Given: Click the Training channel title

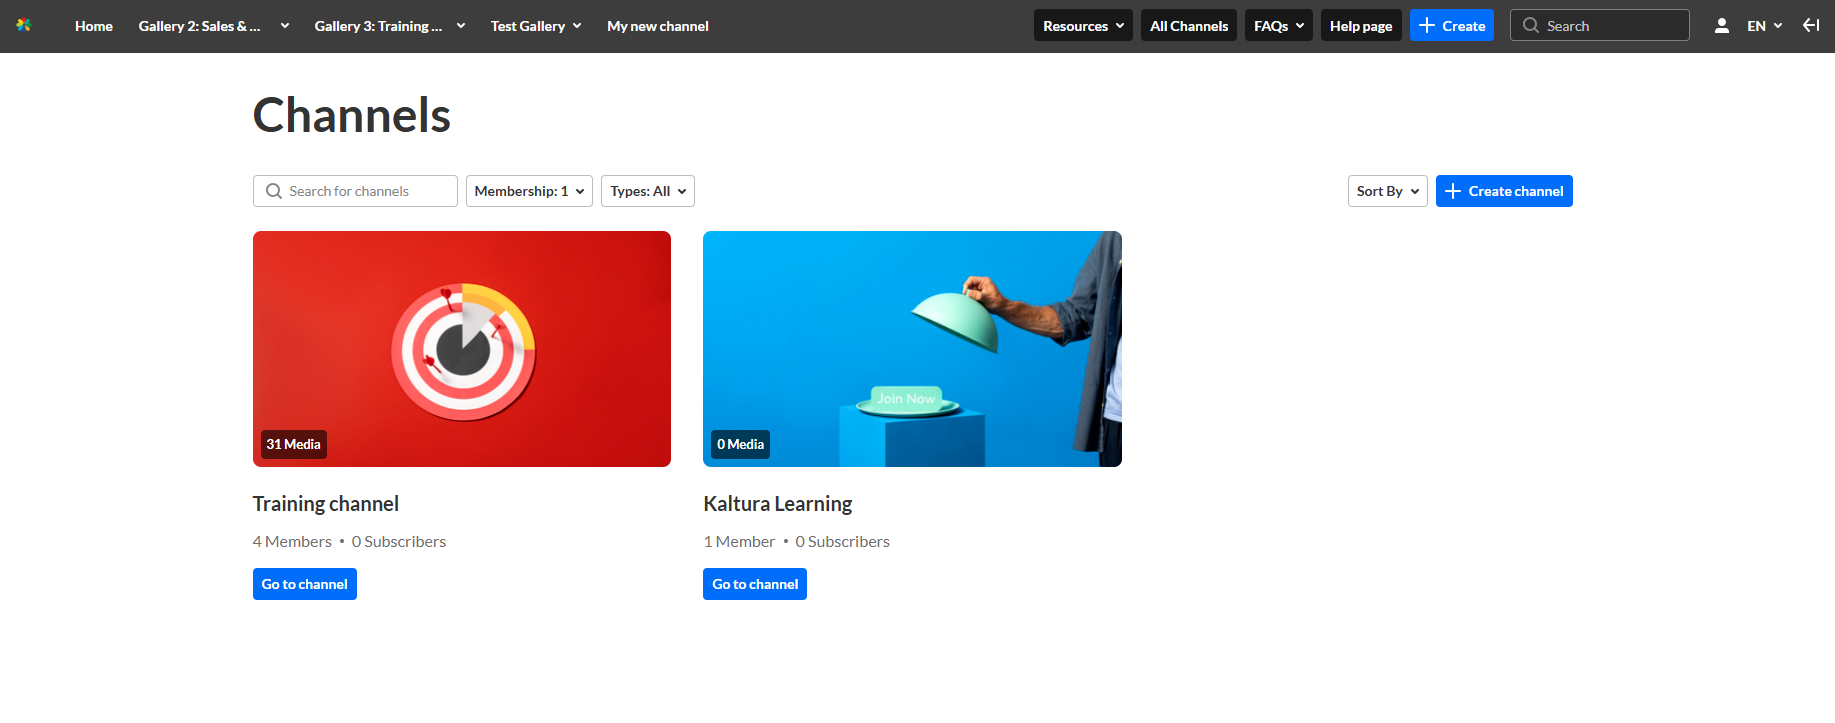Looking at the screenshot, I should pyautogui.click(x=326, y=504).
